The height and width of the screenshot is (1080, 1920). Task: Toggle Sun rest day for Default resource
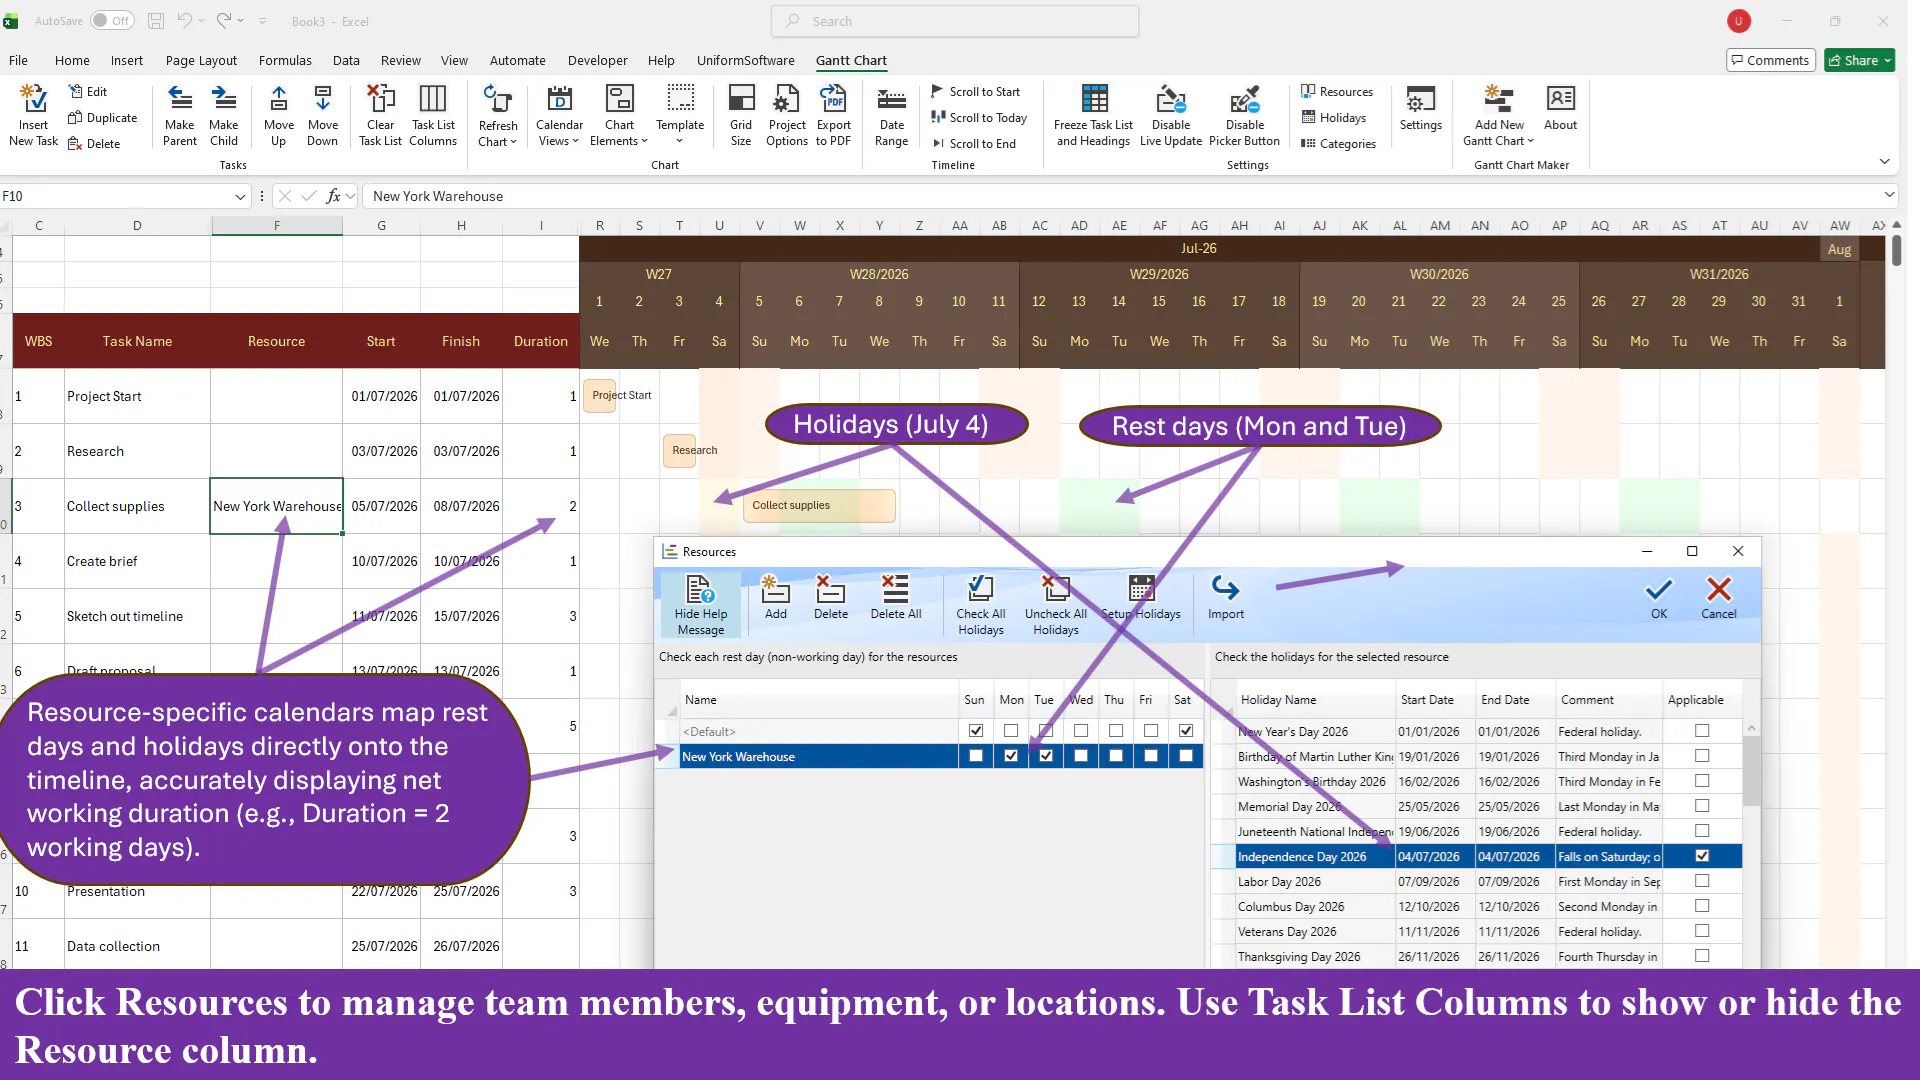pyautogui.click(x=976, y=731)
